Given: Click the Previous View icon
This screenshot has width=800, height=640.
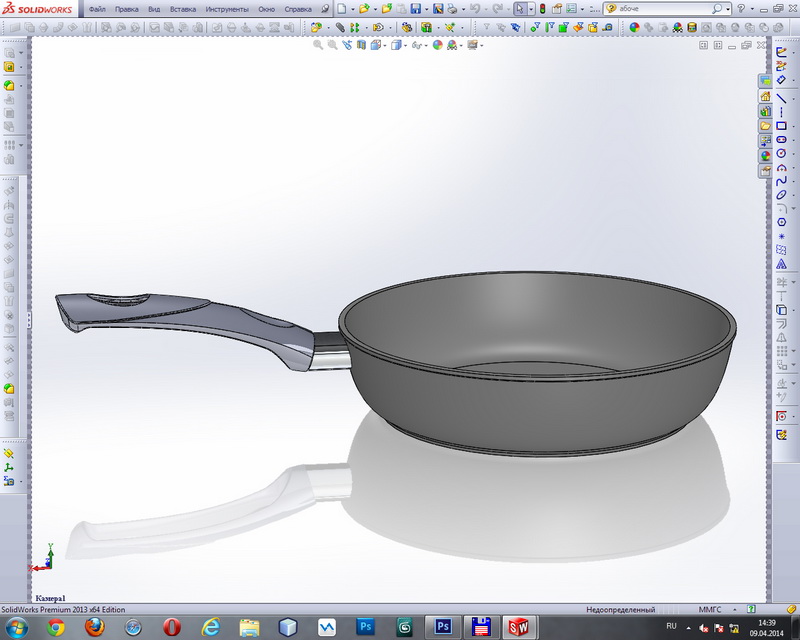Looking at the screenshot, I should [x=347, y=45].
